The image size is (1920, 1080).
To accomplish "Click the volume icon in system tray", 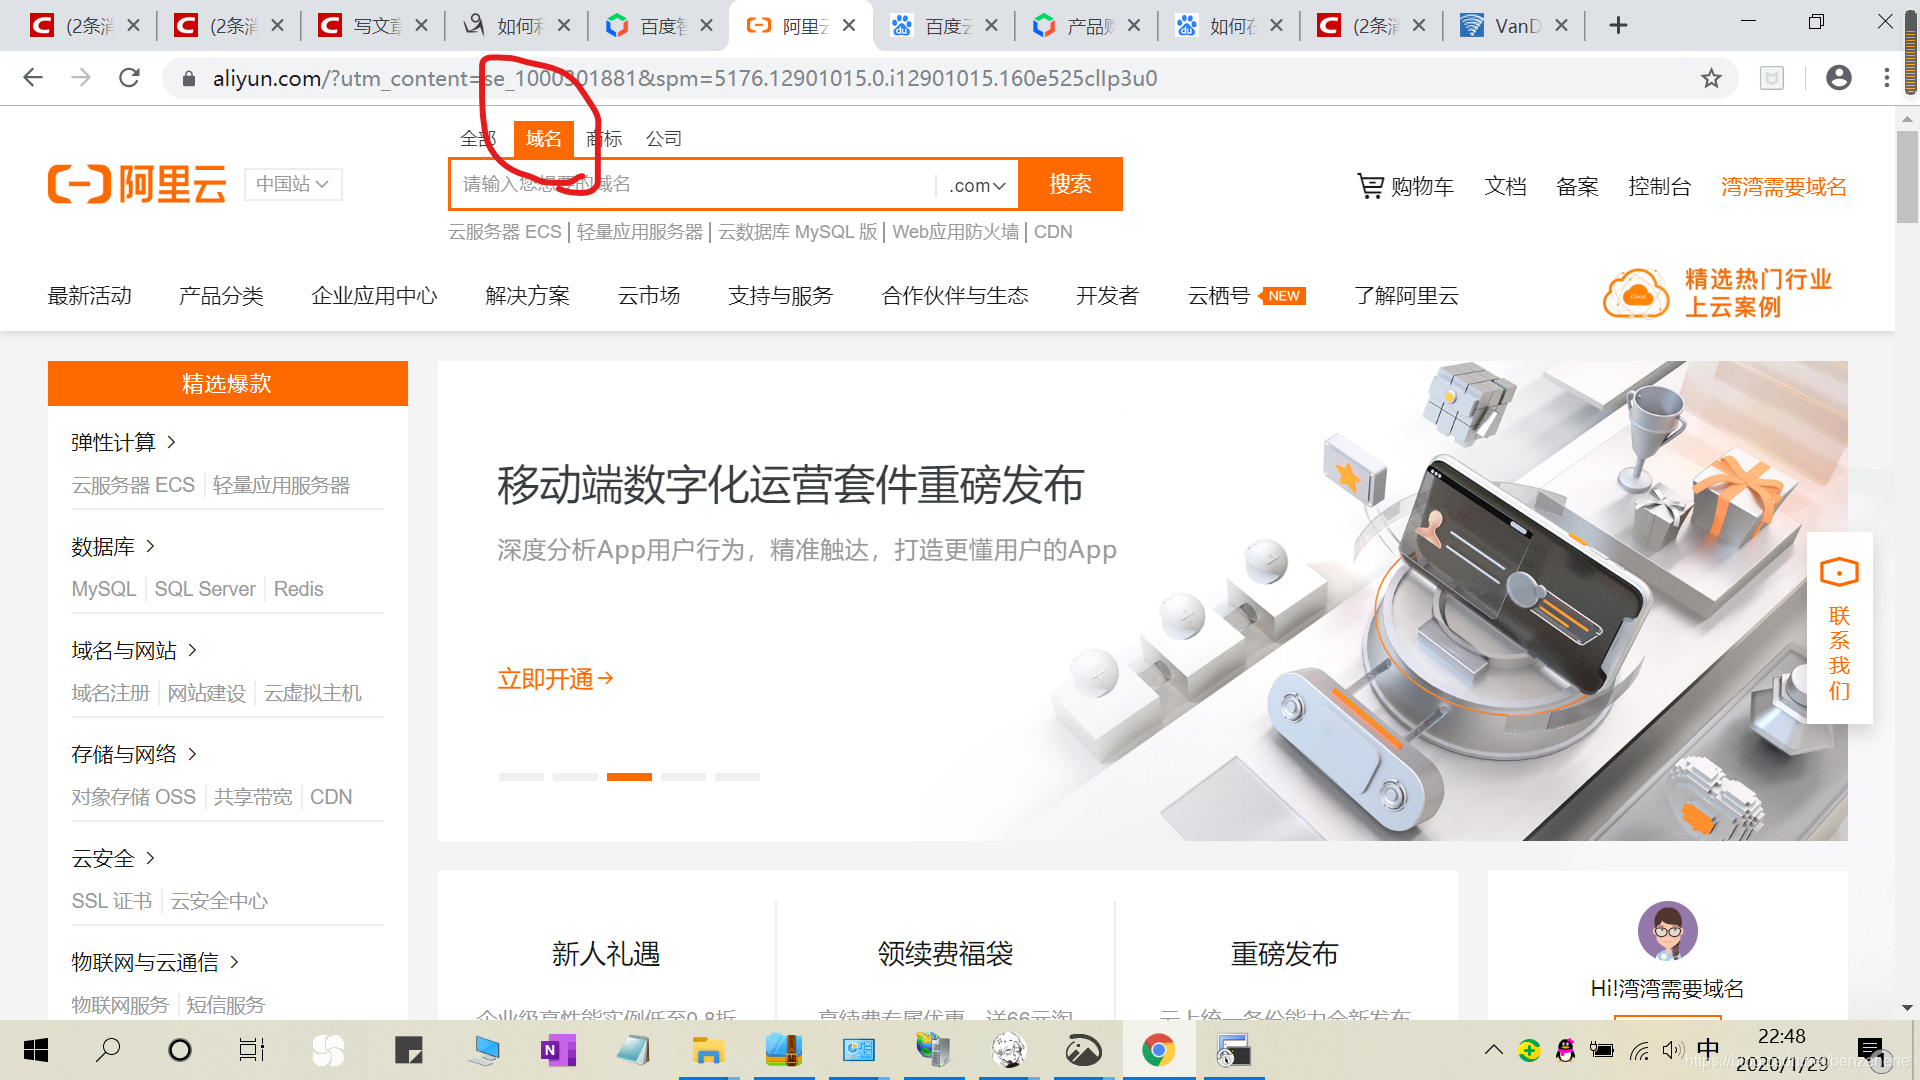I will tap(1673, 1050).
